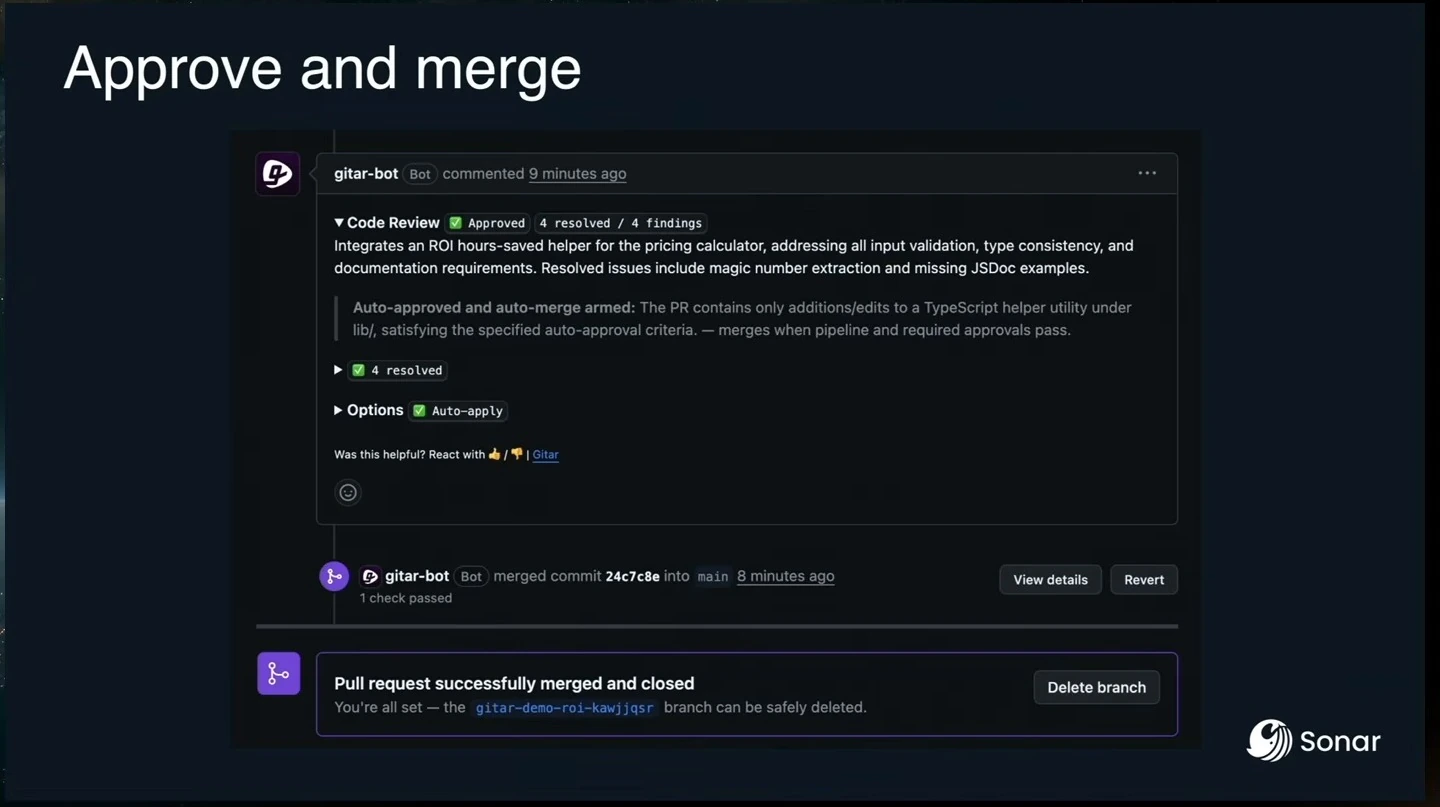This screenshot has height=807, width=1440.
Task: Click the purple merge icon beside closed message
Action: [x=279, y=674]
